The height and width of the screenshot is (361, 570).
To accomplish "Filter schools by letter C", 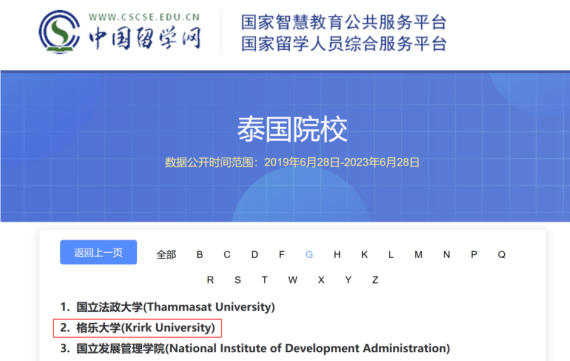I will pyautogui.click(x=227, y=254).
